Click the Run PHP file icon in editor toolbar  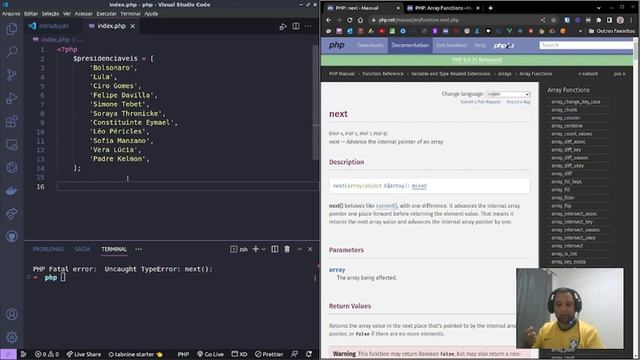click(283, 27)
